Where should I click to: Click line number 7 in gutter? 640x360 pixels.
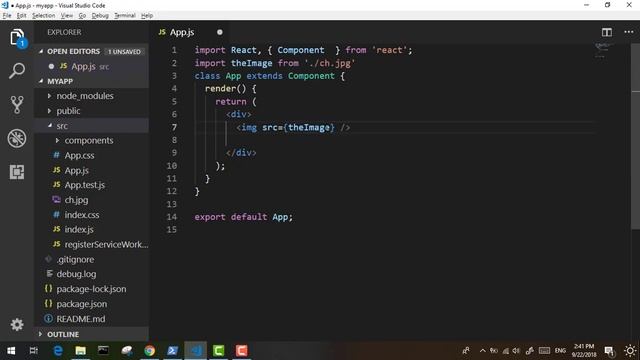click(x=174, y=127)
